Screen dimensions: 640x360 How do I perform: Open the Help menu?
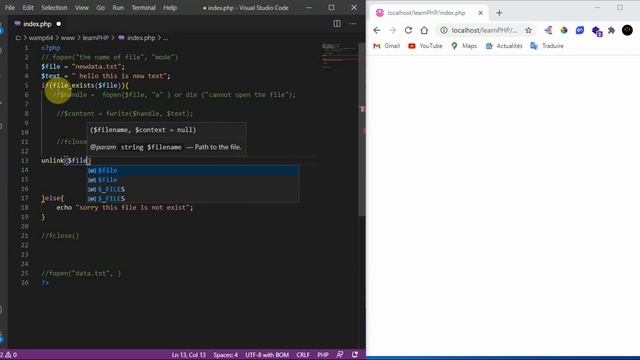coord(170,8)
